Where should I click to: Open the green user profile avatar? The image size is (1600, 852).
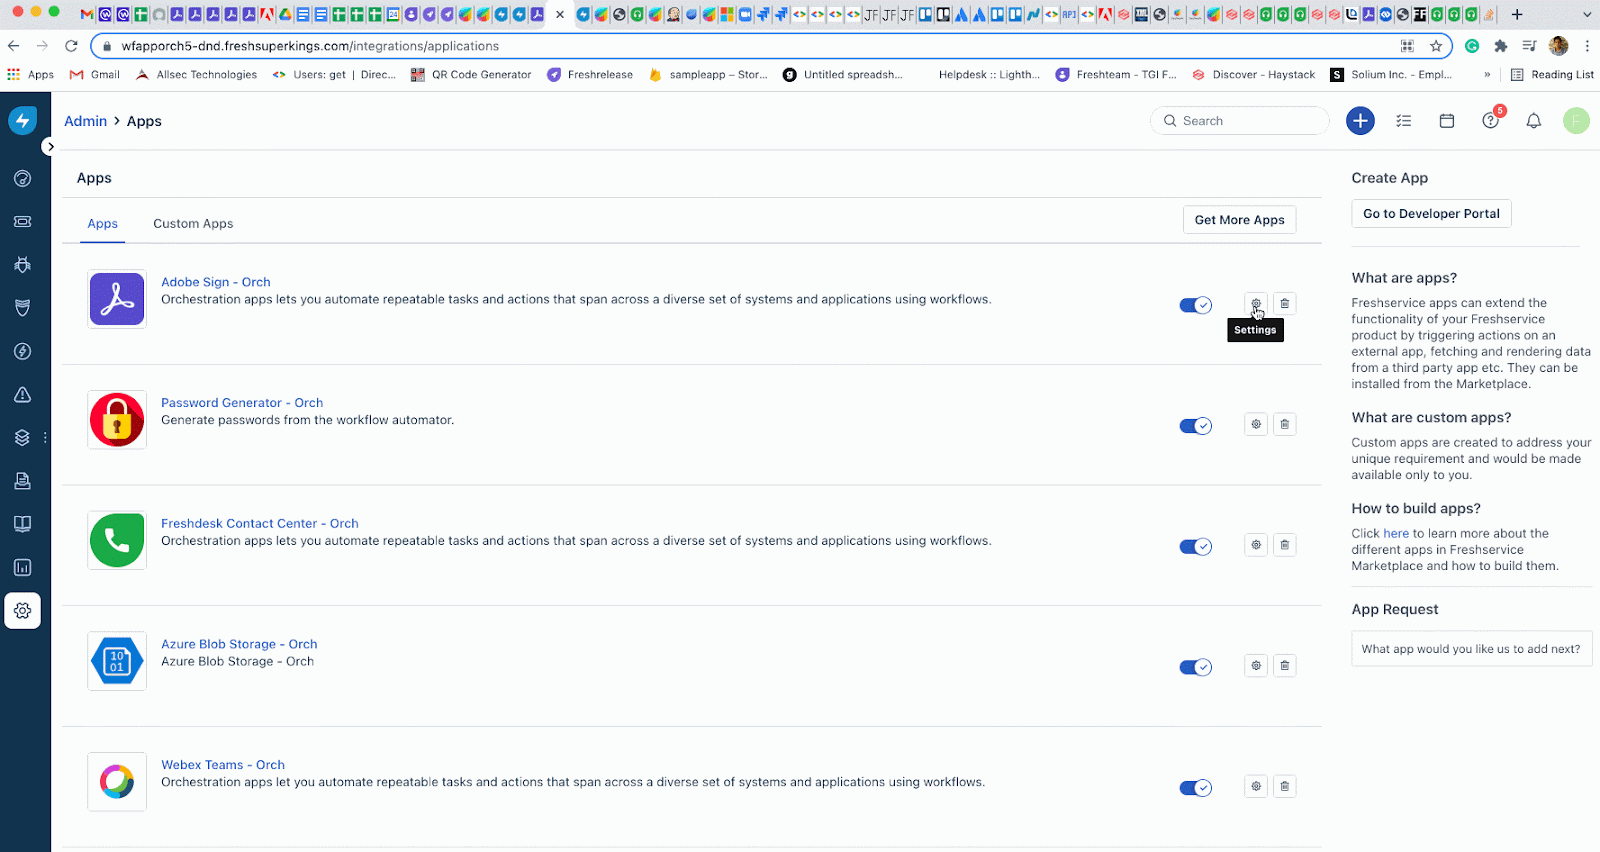[x=1577, y=121]
